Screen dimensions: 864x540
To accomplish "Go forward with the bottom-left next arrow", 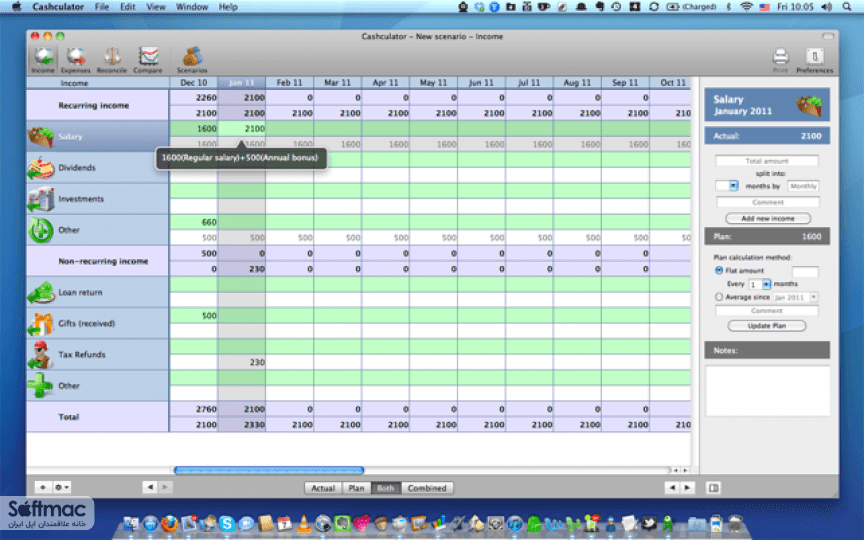I will (x=165, y=487).
